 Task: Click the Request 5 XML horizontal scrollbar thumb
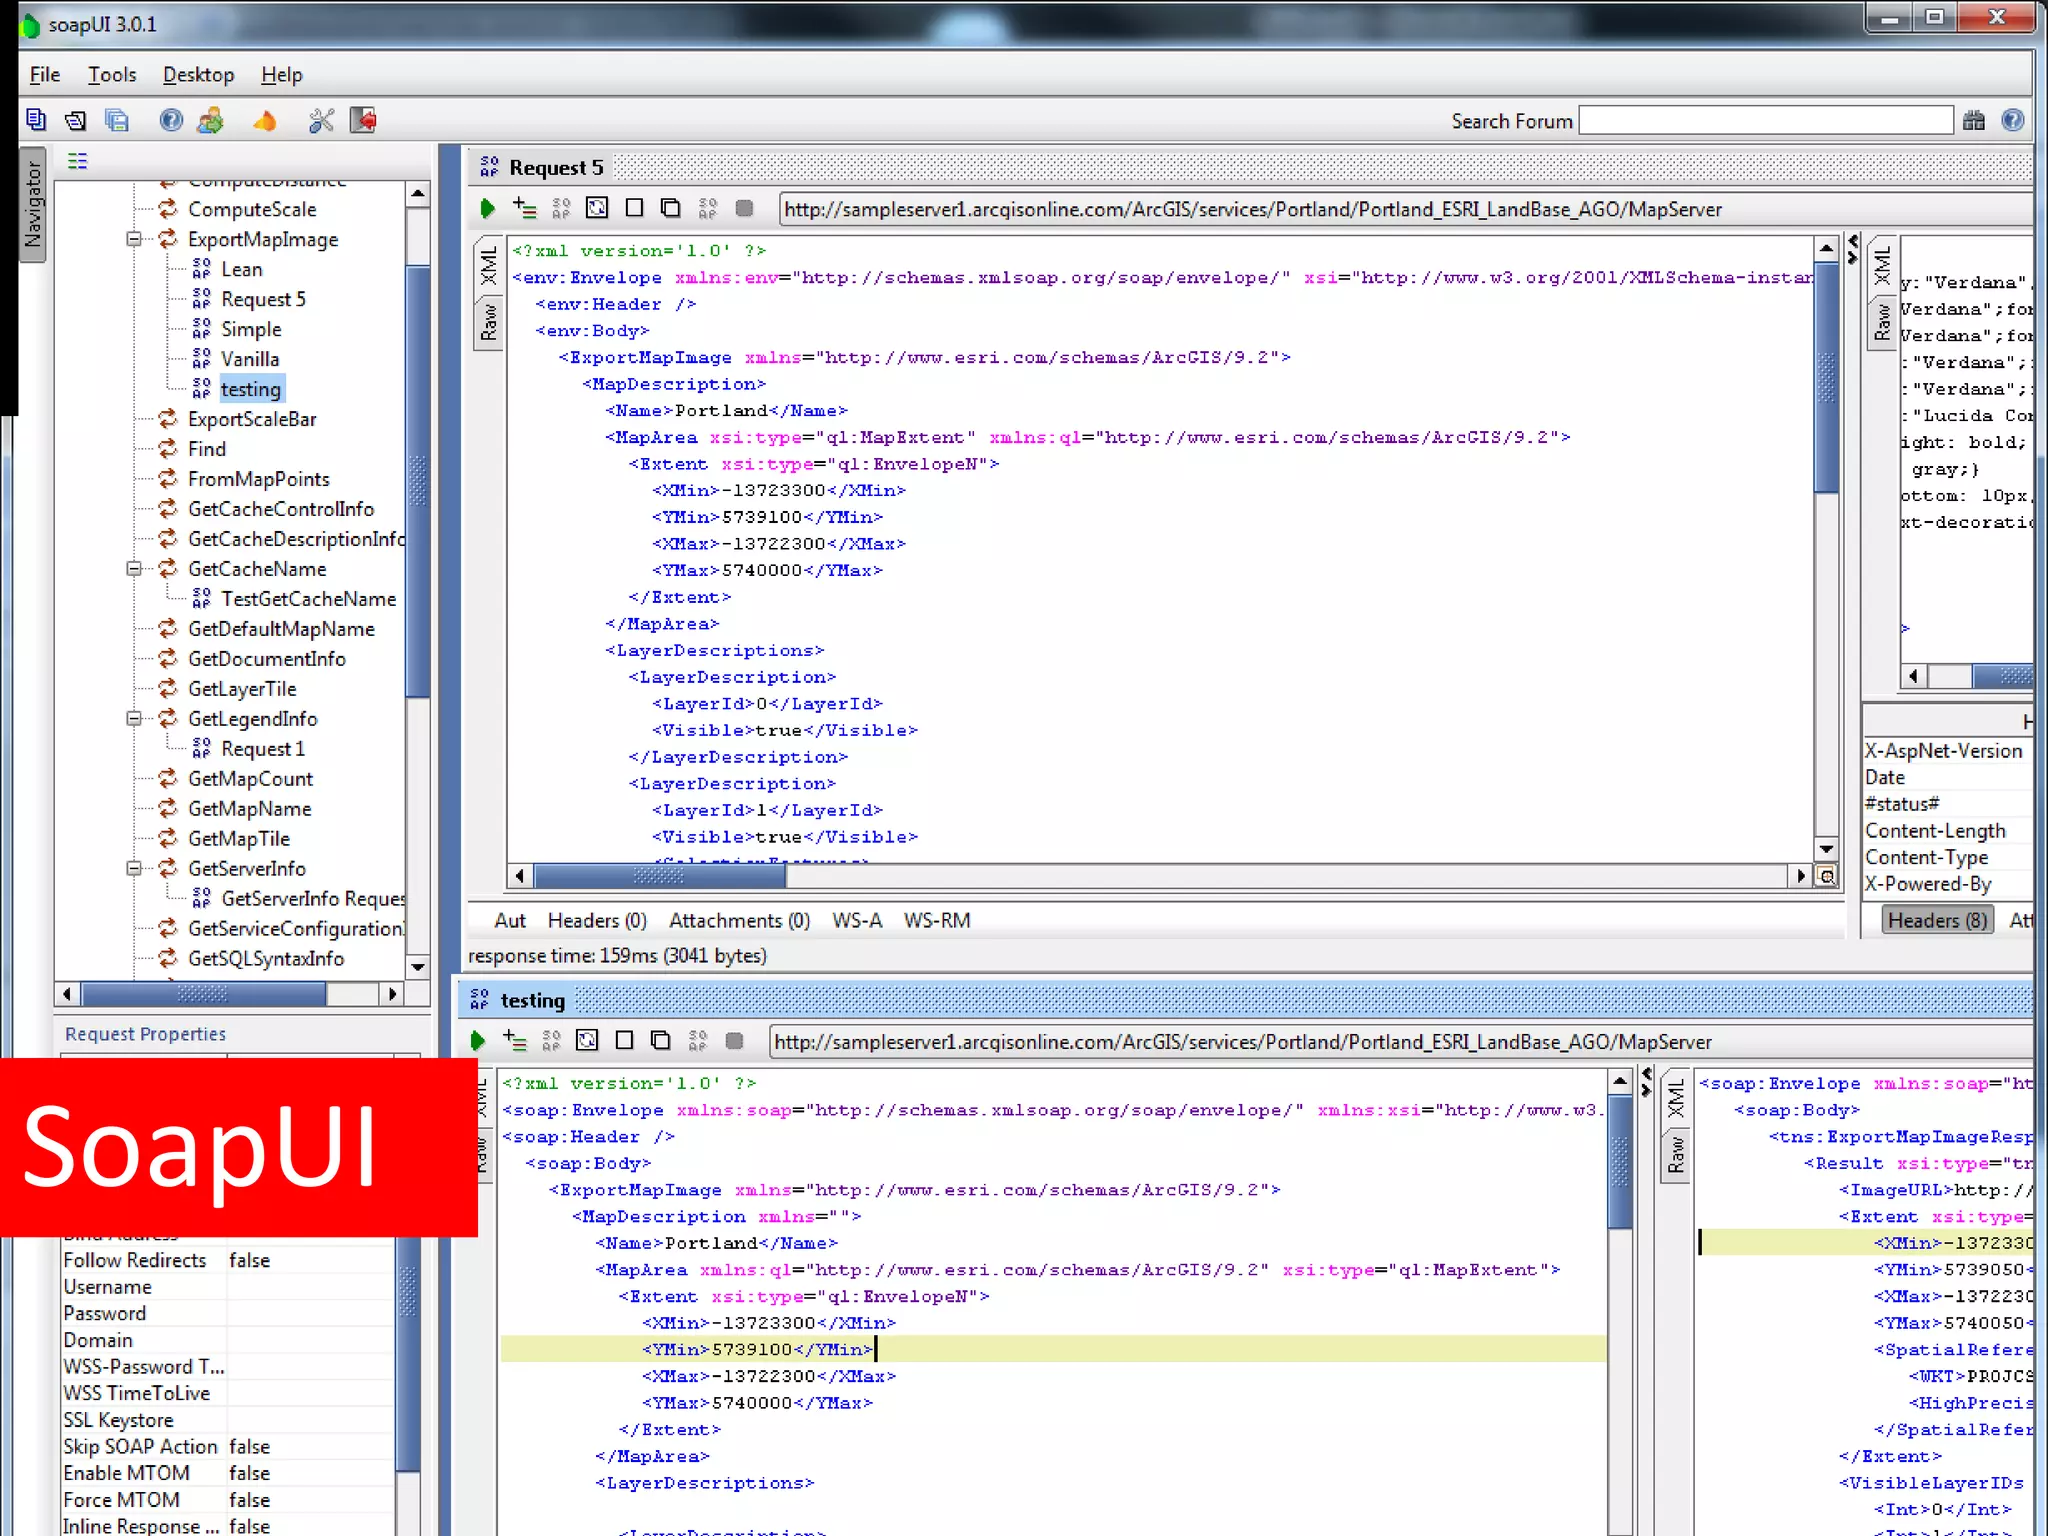[660, 877]
